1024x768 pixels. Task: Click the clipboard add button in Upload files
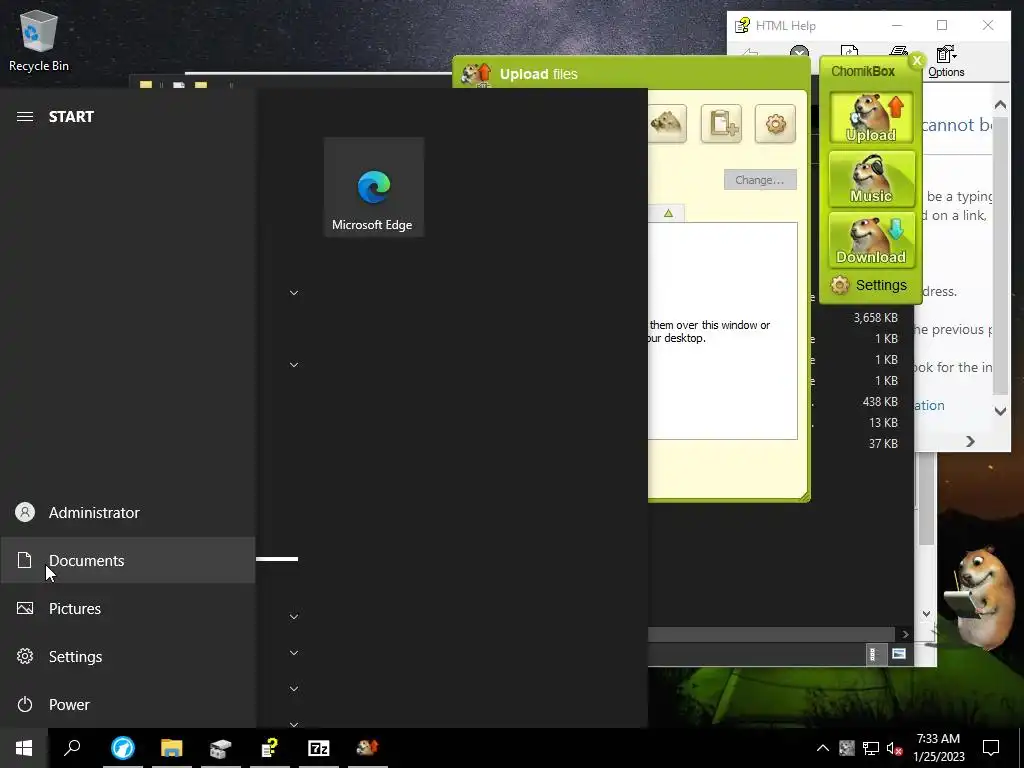(x=722, y=123)
